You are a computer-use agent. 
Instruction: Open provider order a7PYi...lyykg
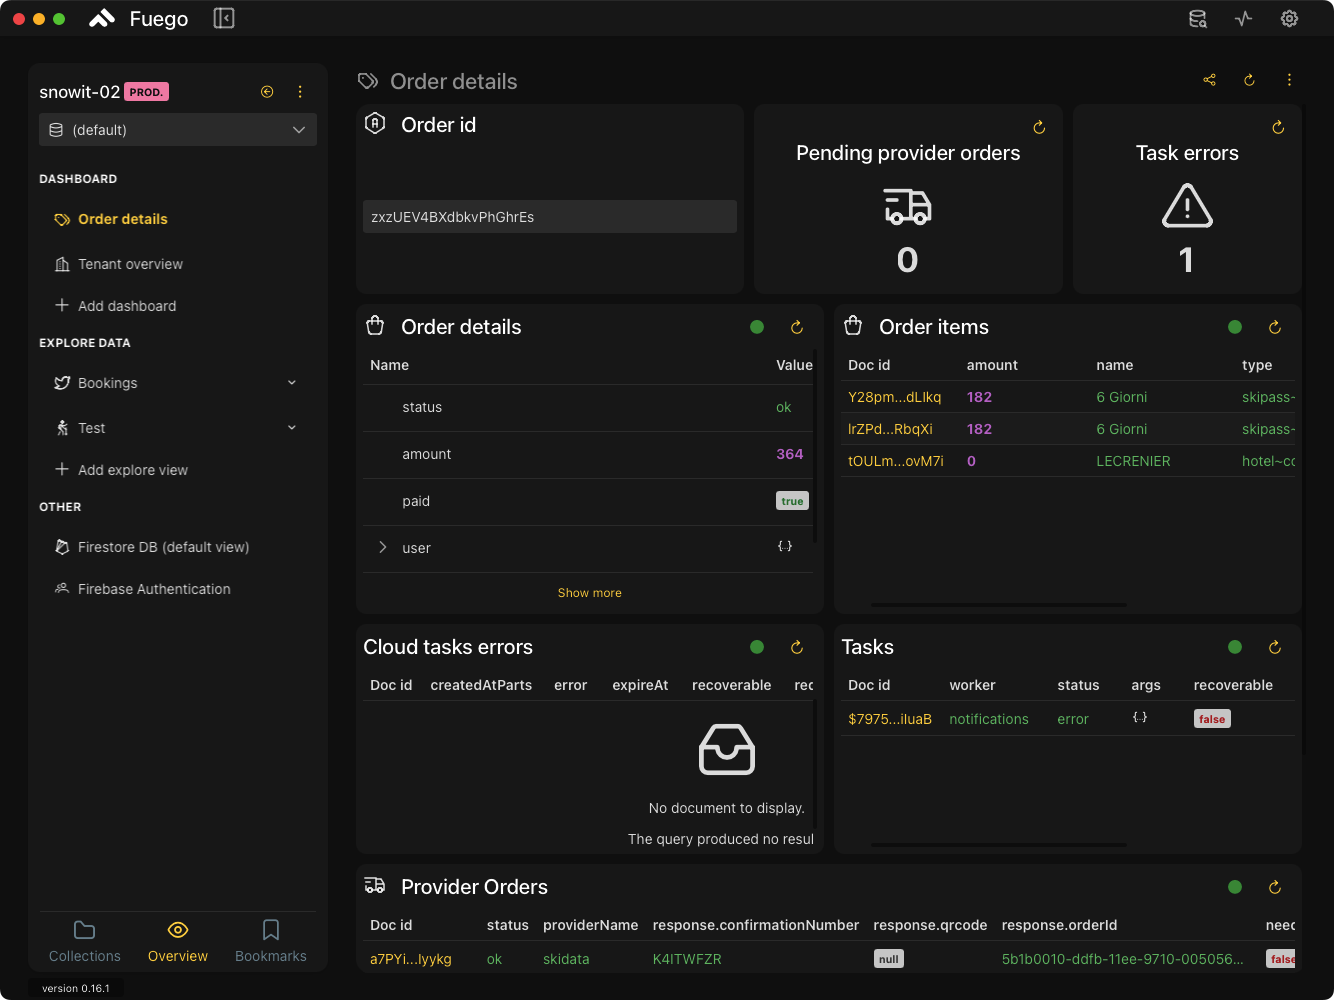(x=411, y=959)
